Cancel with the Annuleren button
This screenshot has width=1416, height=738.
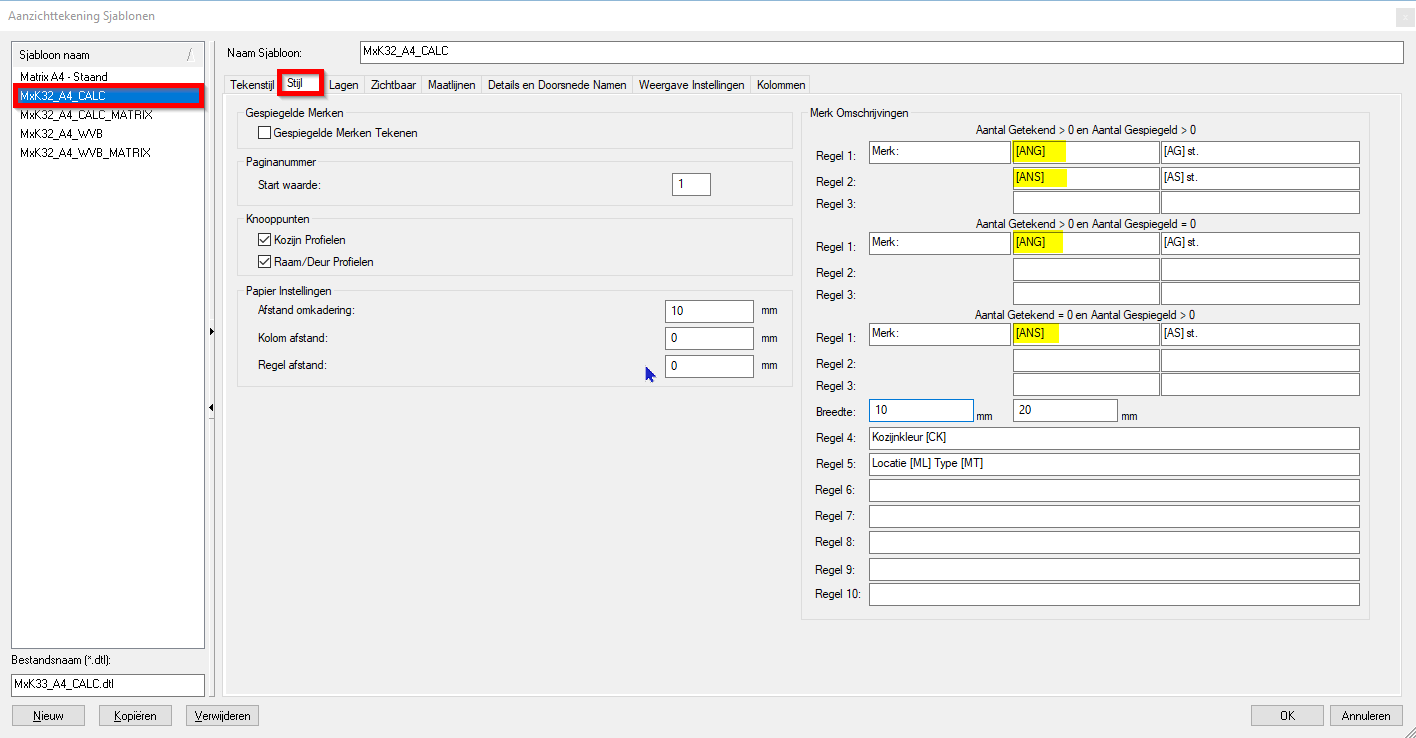(1366, 716)
